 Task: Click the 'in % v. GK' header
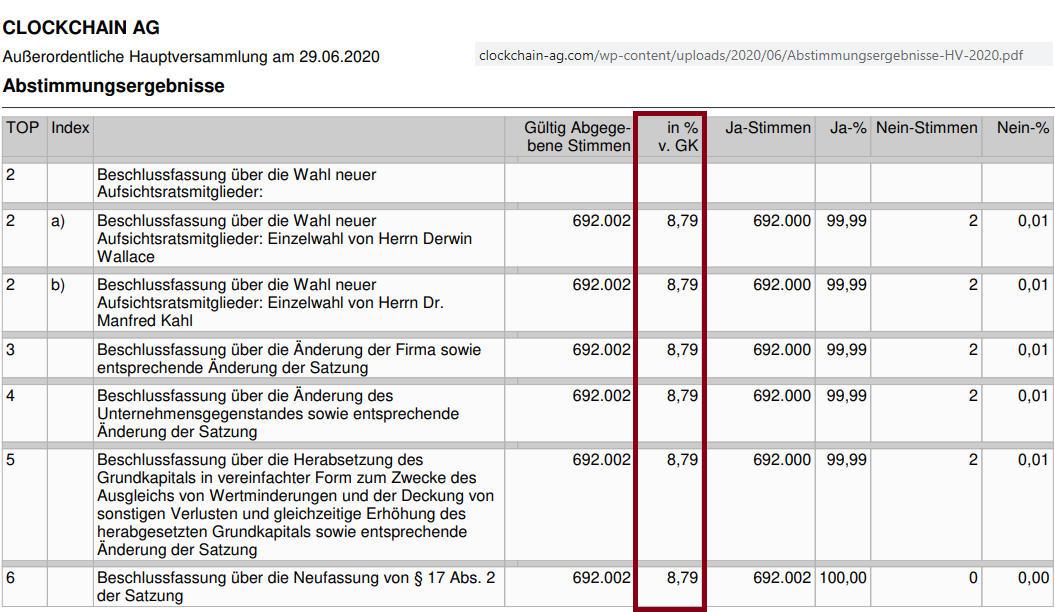[678, 137]
